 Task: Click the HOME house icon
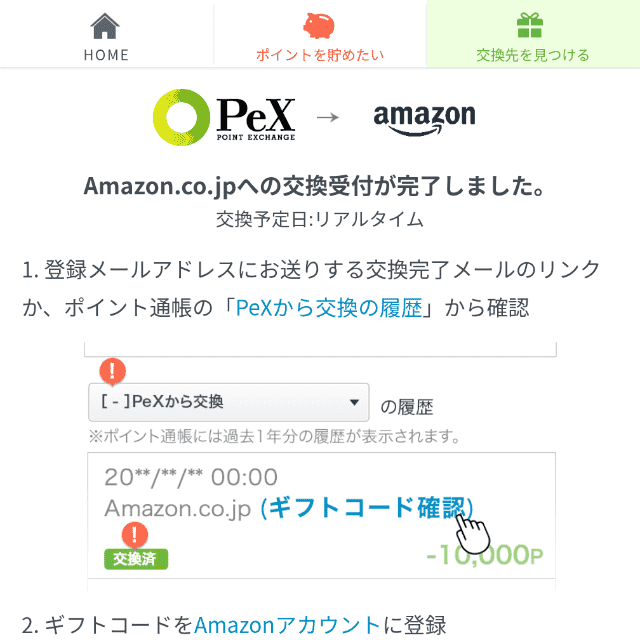click(x=105, y=24)
